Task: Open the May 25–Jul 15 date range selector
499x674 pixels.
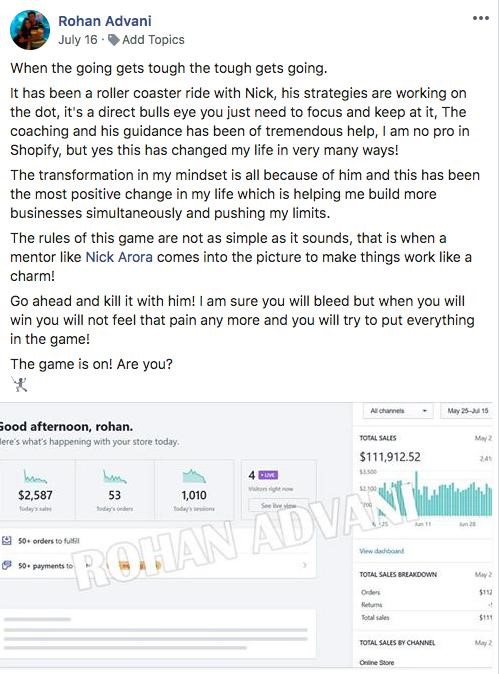Action: point(467,411)
